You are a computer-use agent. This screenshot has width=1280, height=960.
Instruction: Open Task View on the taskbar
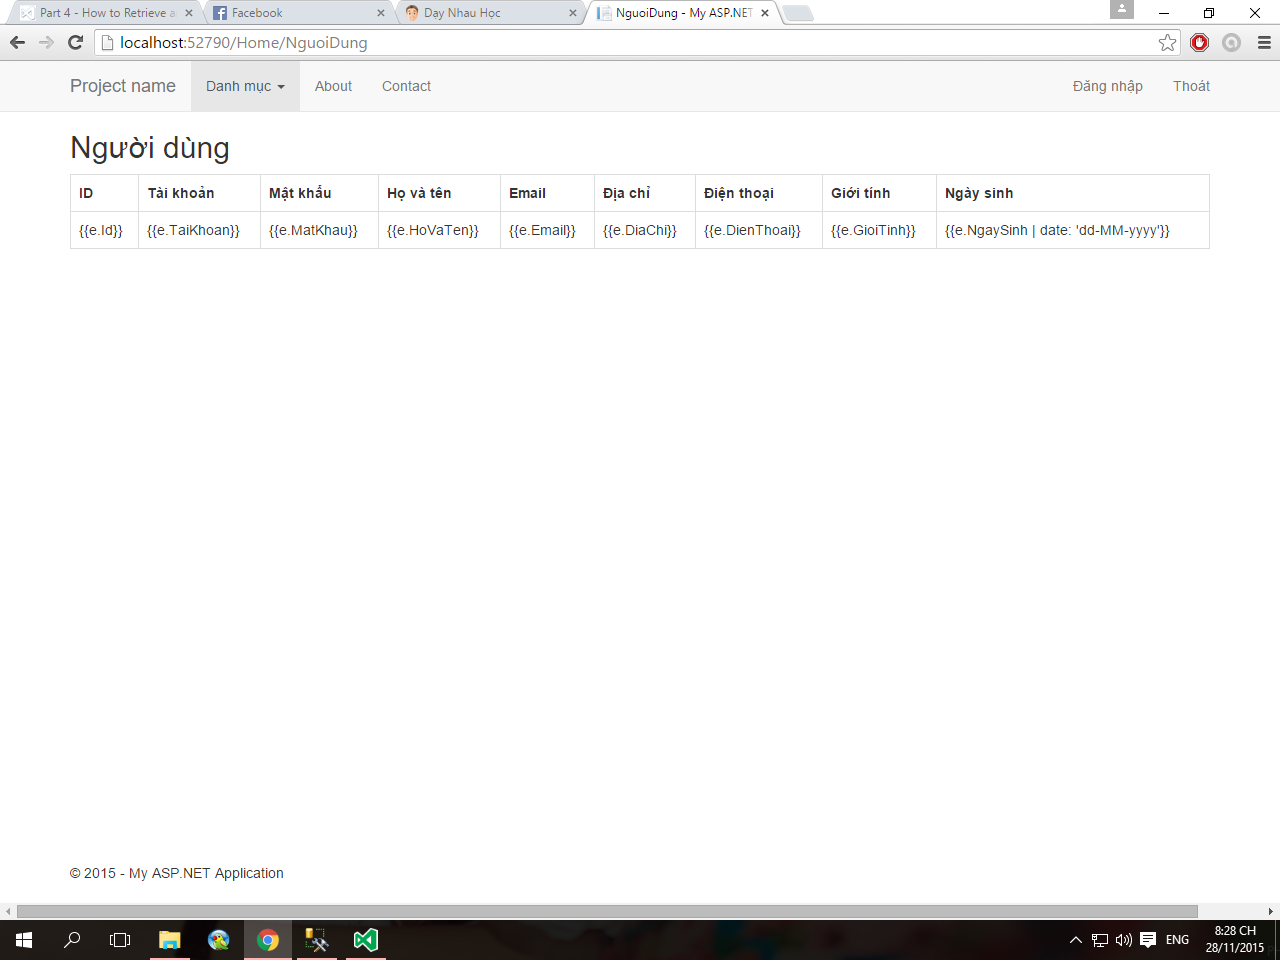pos(120,940)
